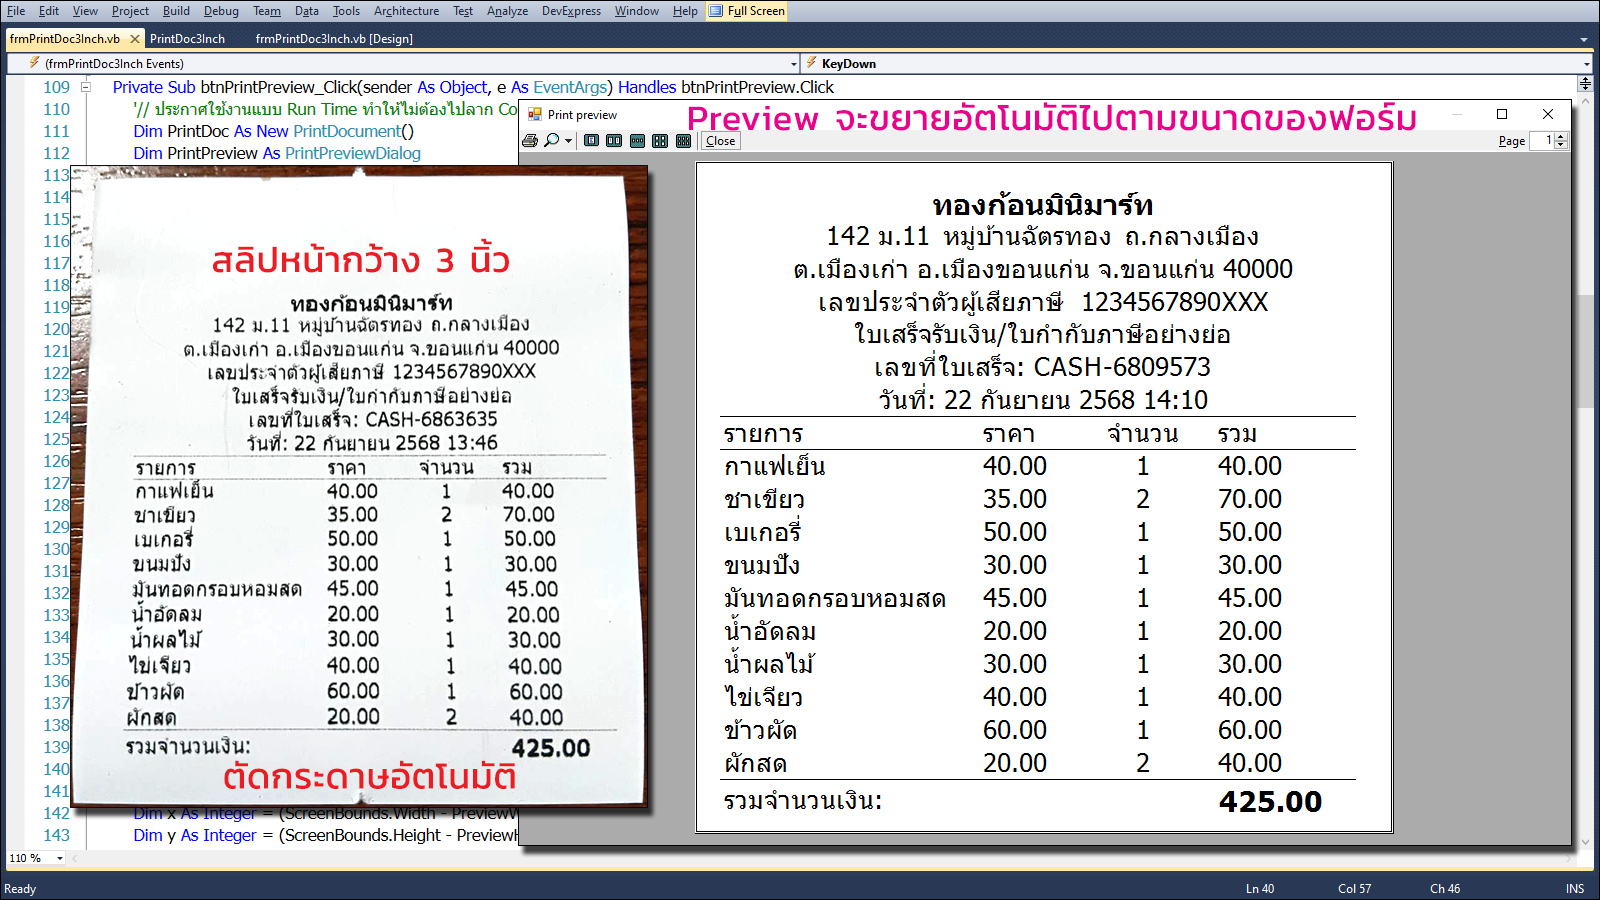Toggle the Full Screen button
Image resolution: width=1600 pixels, height=900 pixels.
[x=747, y=11]
